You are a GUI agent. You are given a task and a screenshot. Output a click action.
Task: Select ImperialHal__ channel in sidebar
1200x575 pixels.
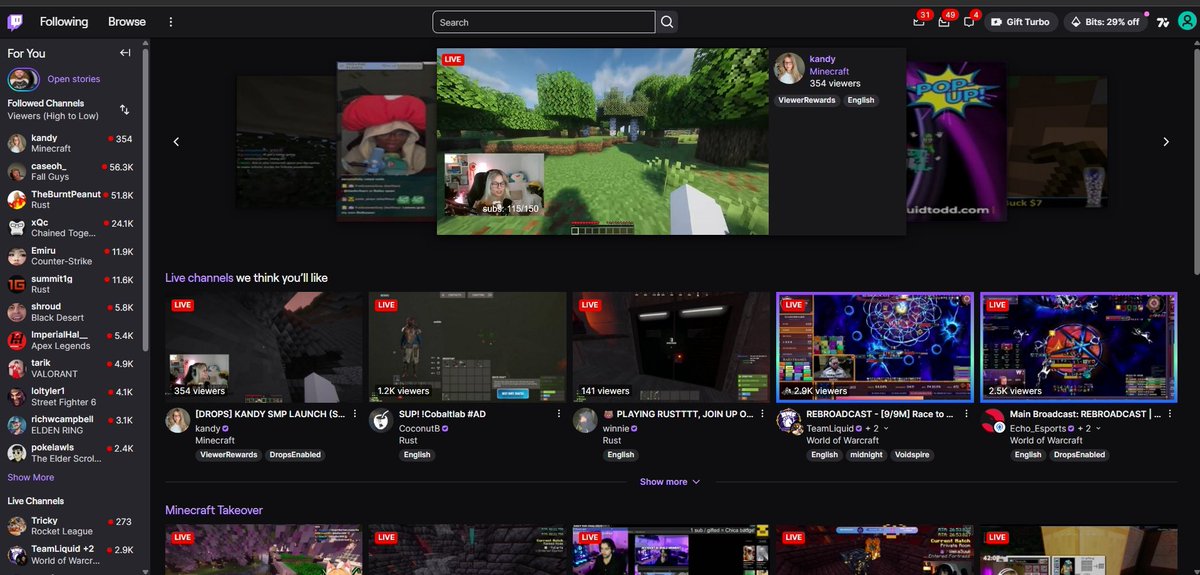[x=72, y=340]
